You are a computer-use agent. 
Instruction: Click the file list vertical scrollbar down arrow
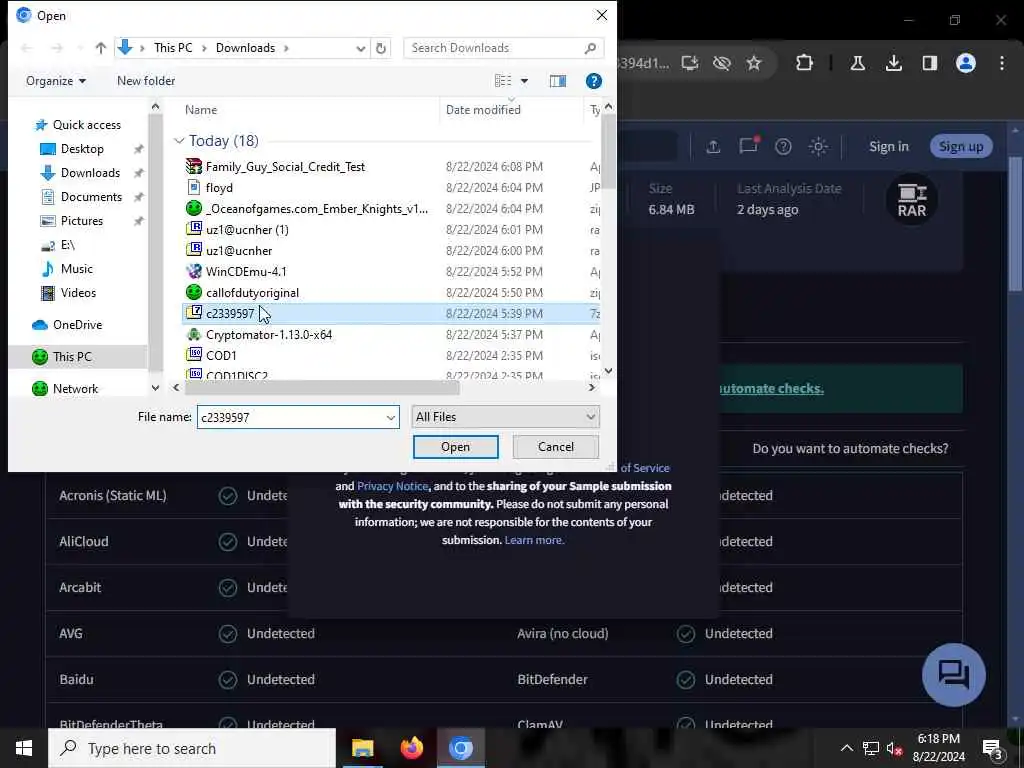click(609, 371)
